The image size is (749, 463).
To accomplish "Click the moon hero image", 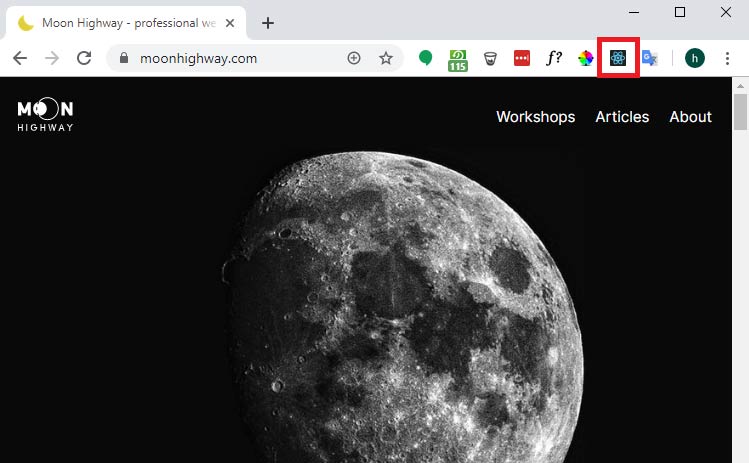I will tap(403, 307).
